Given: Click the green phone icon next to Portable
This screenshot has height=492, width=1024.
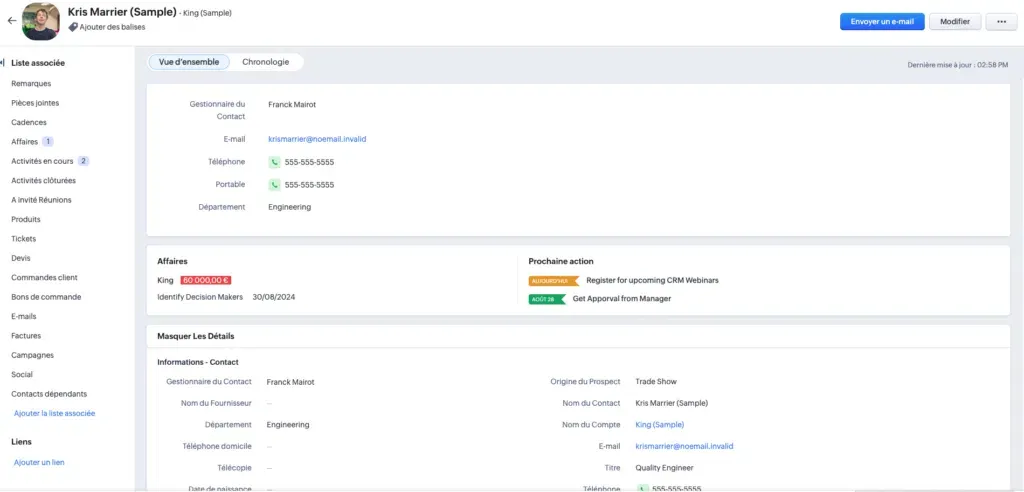Looking at the screenshot, I should pos(274,185).
